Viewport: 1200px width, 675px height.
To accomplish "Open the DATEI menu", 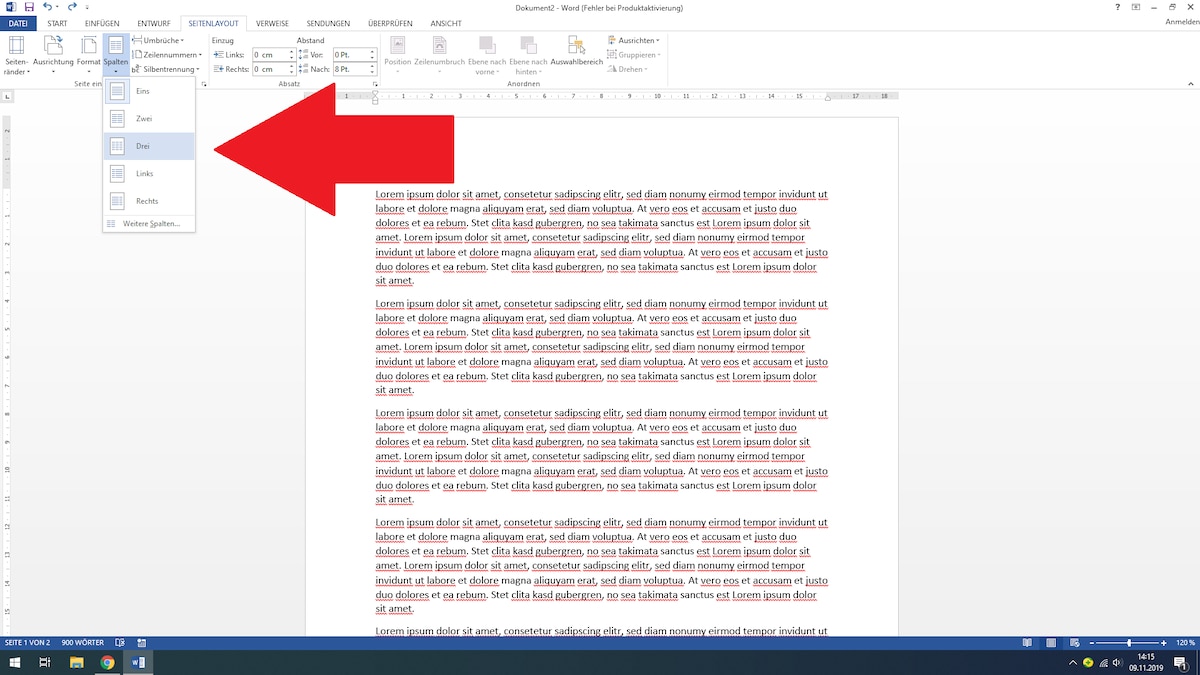I will point(19,23).
